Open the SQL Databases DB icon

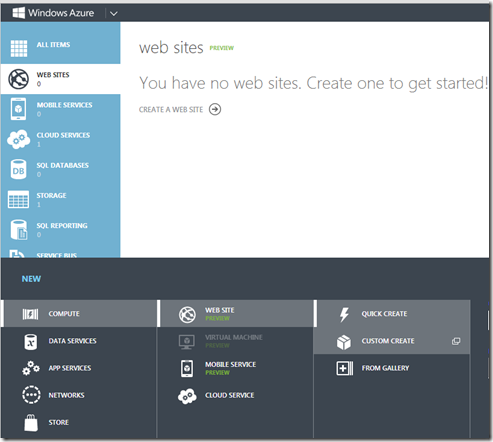pyautogui.click(x=18, y=169)
